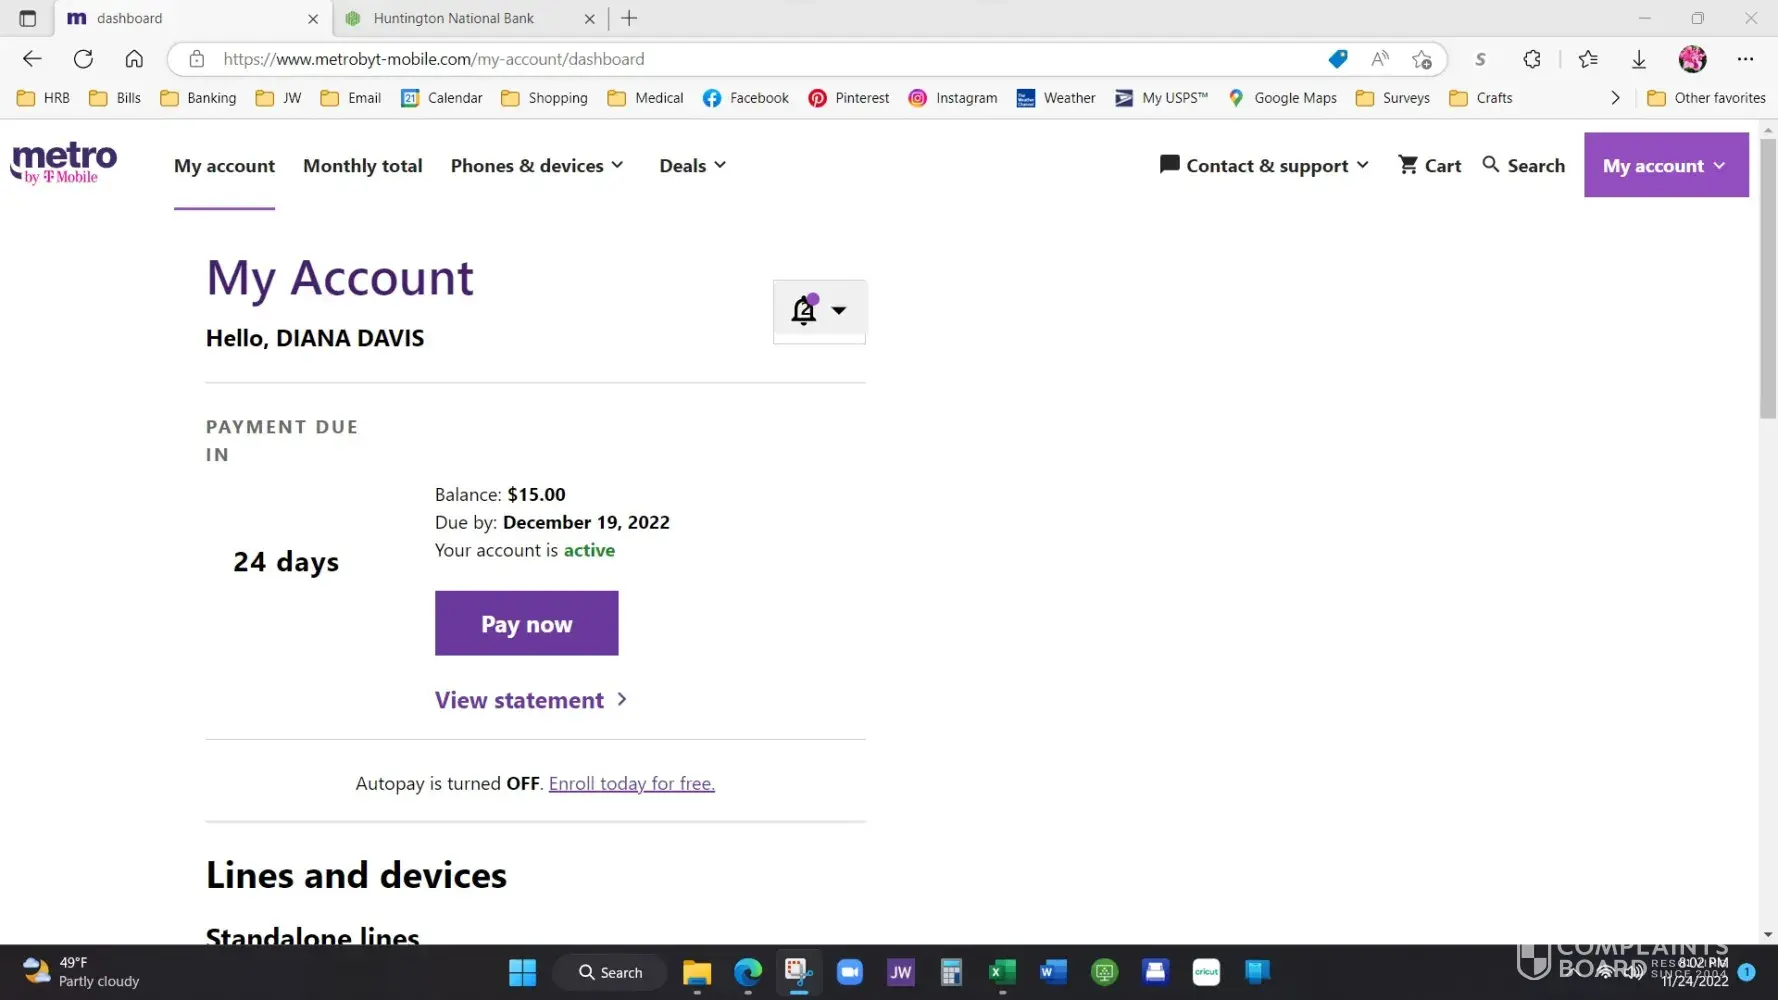Expand the Contact & support menu
The height and width of the screenshot is (1000, 1778).
1264,165
